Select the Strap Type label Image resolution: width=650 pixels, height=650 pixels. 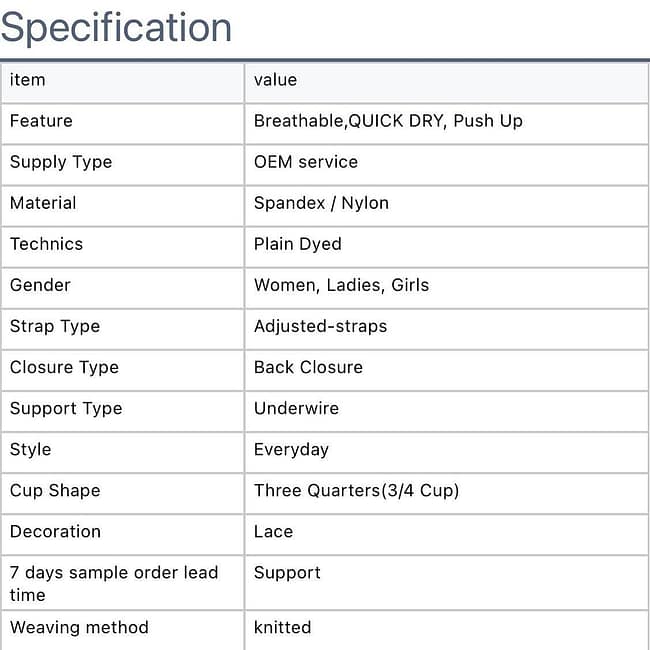click(55, 326)
